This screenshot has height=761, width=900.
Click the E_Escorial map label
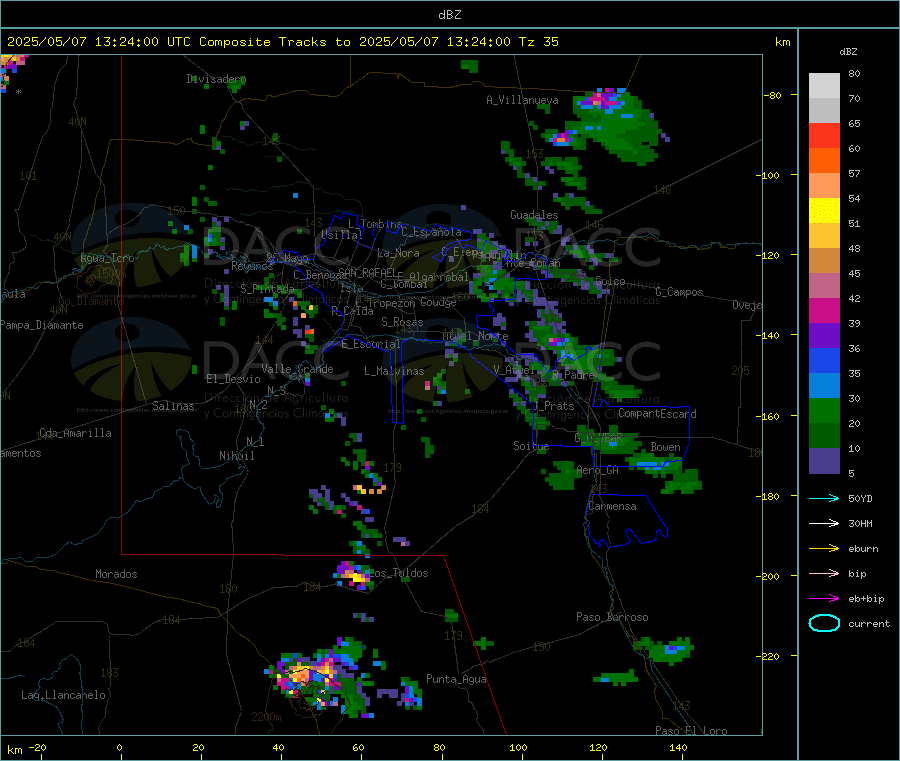370,344
